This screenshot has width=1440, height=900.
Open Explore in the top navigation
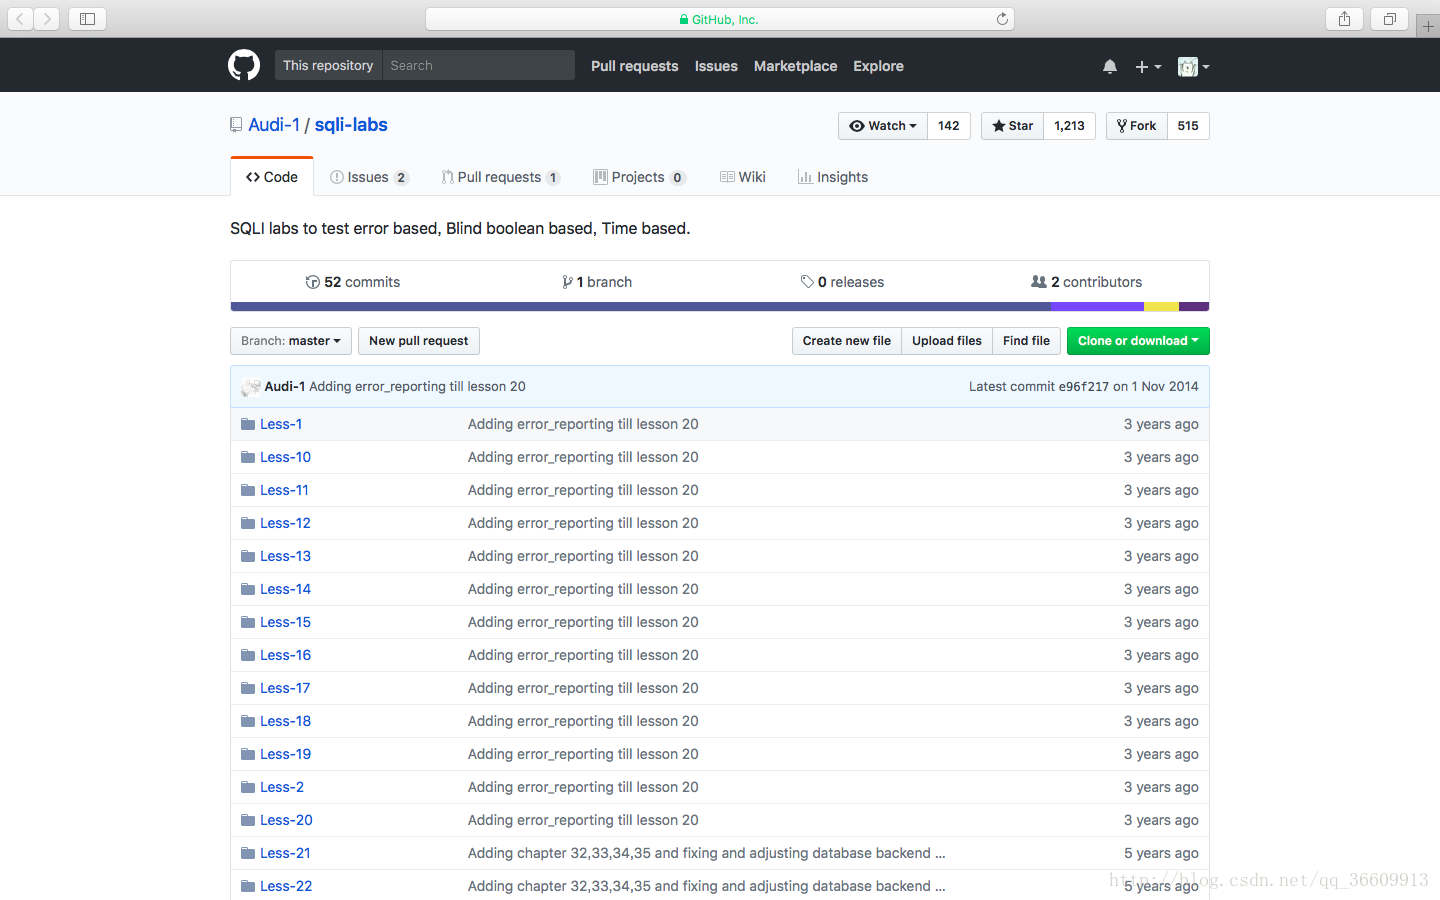tap(878, 66)
